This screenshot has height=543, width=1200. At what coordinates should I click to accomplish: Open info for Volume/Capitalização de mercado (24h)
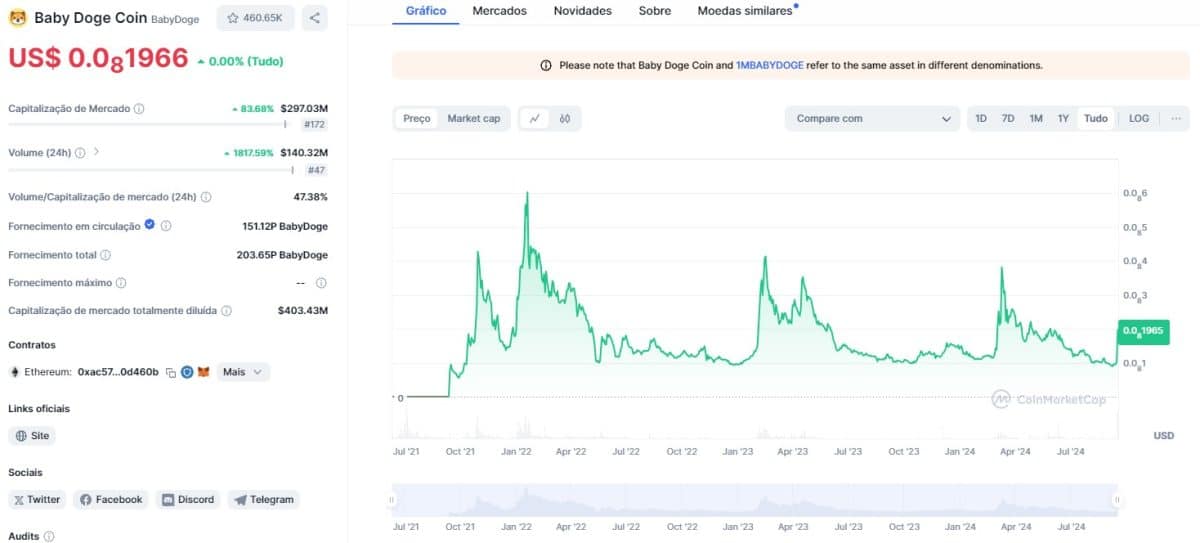pos(206,197)
